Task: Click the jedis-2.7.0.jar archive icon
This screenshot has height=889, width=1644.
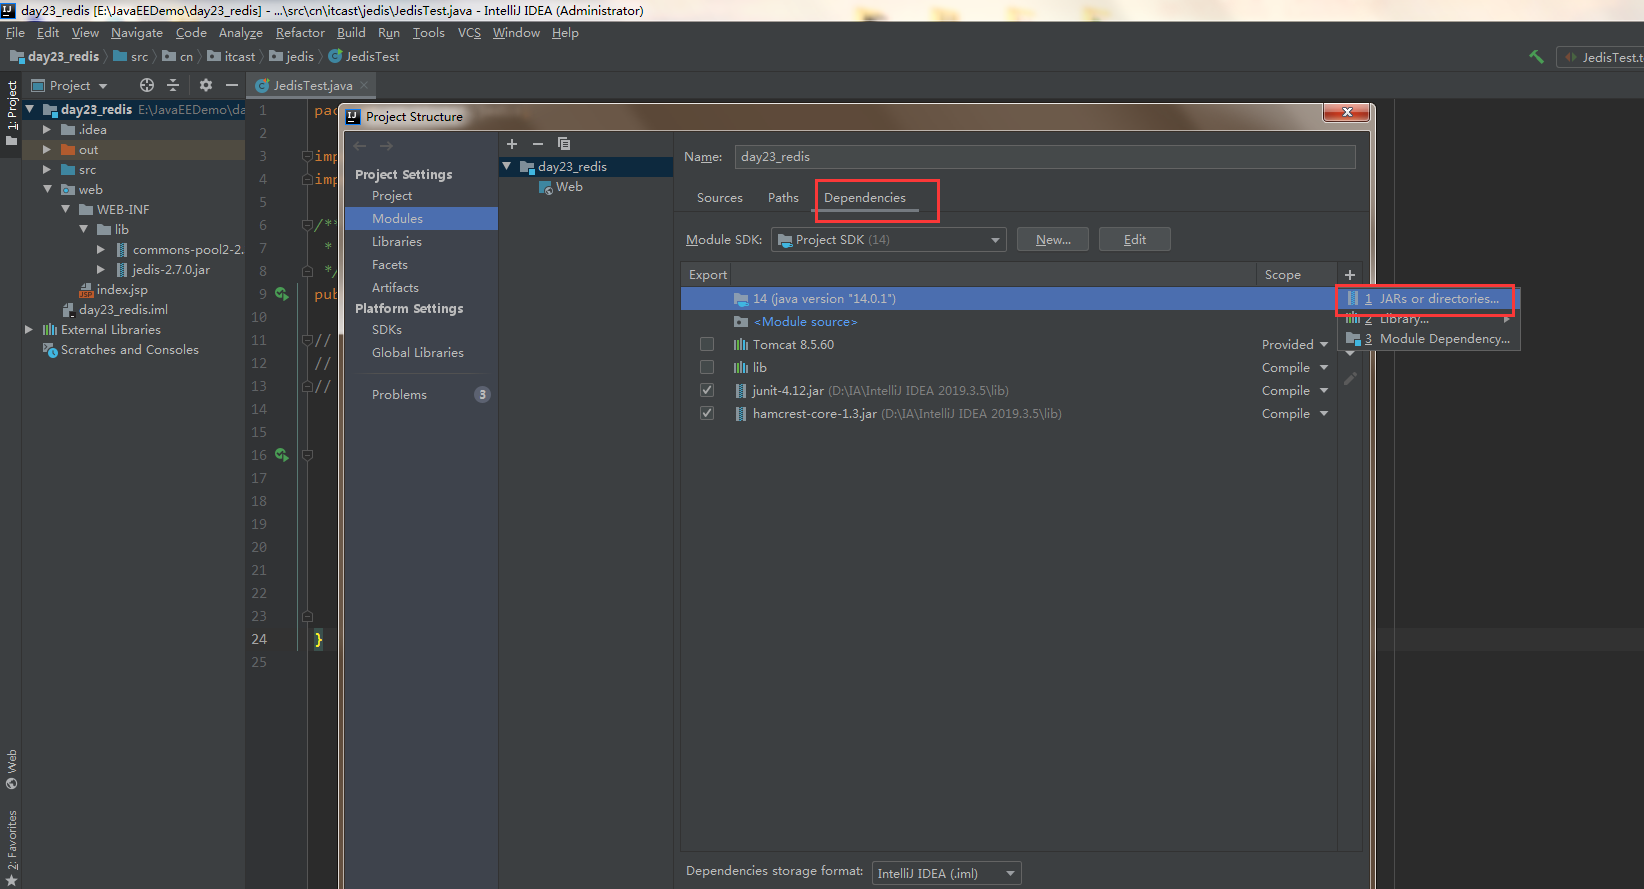Action: pyautogui.click(x=122, y=270)
